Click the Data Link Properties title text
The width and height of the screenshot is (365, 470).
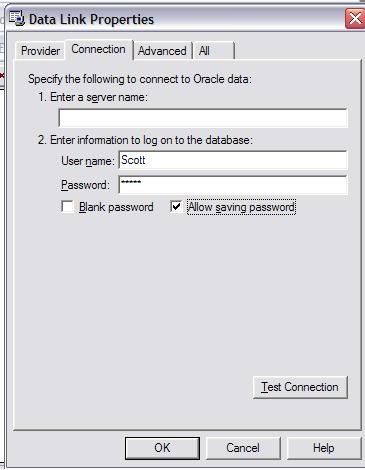point(91,19)
